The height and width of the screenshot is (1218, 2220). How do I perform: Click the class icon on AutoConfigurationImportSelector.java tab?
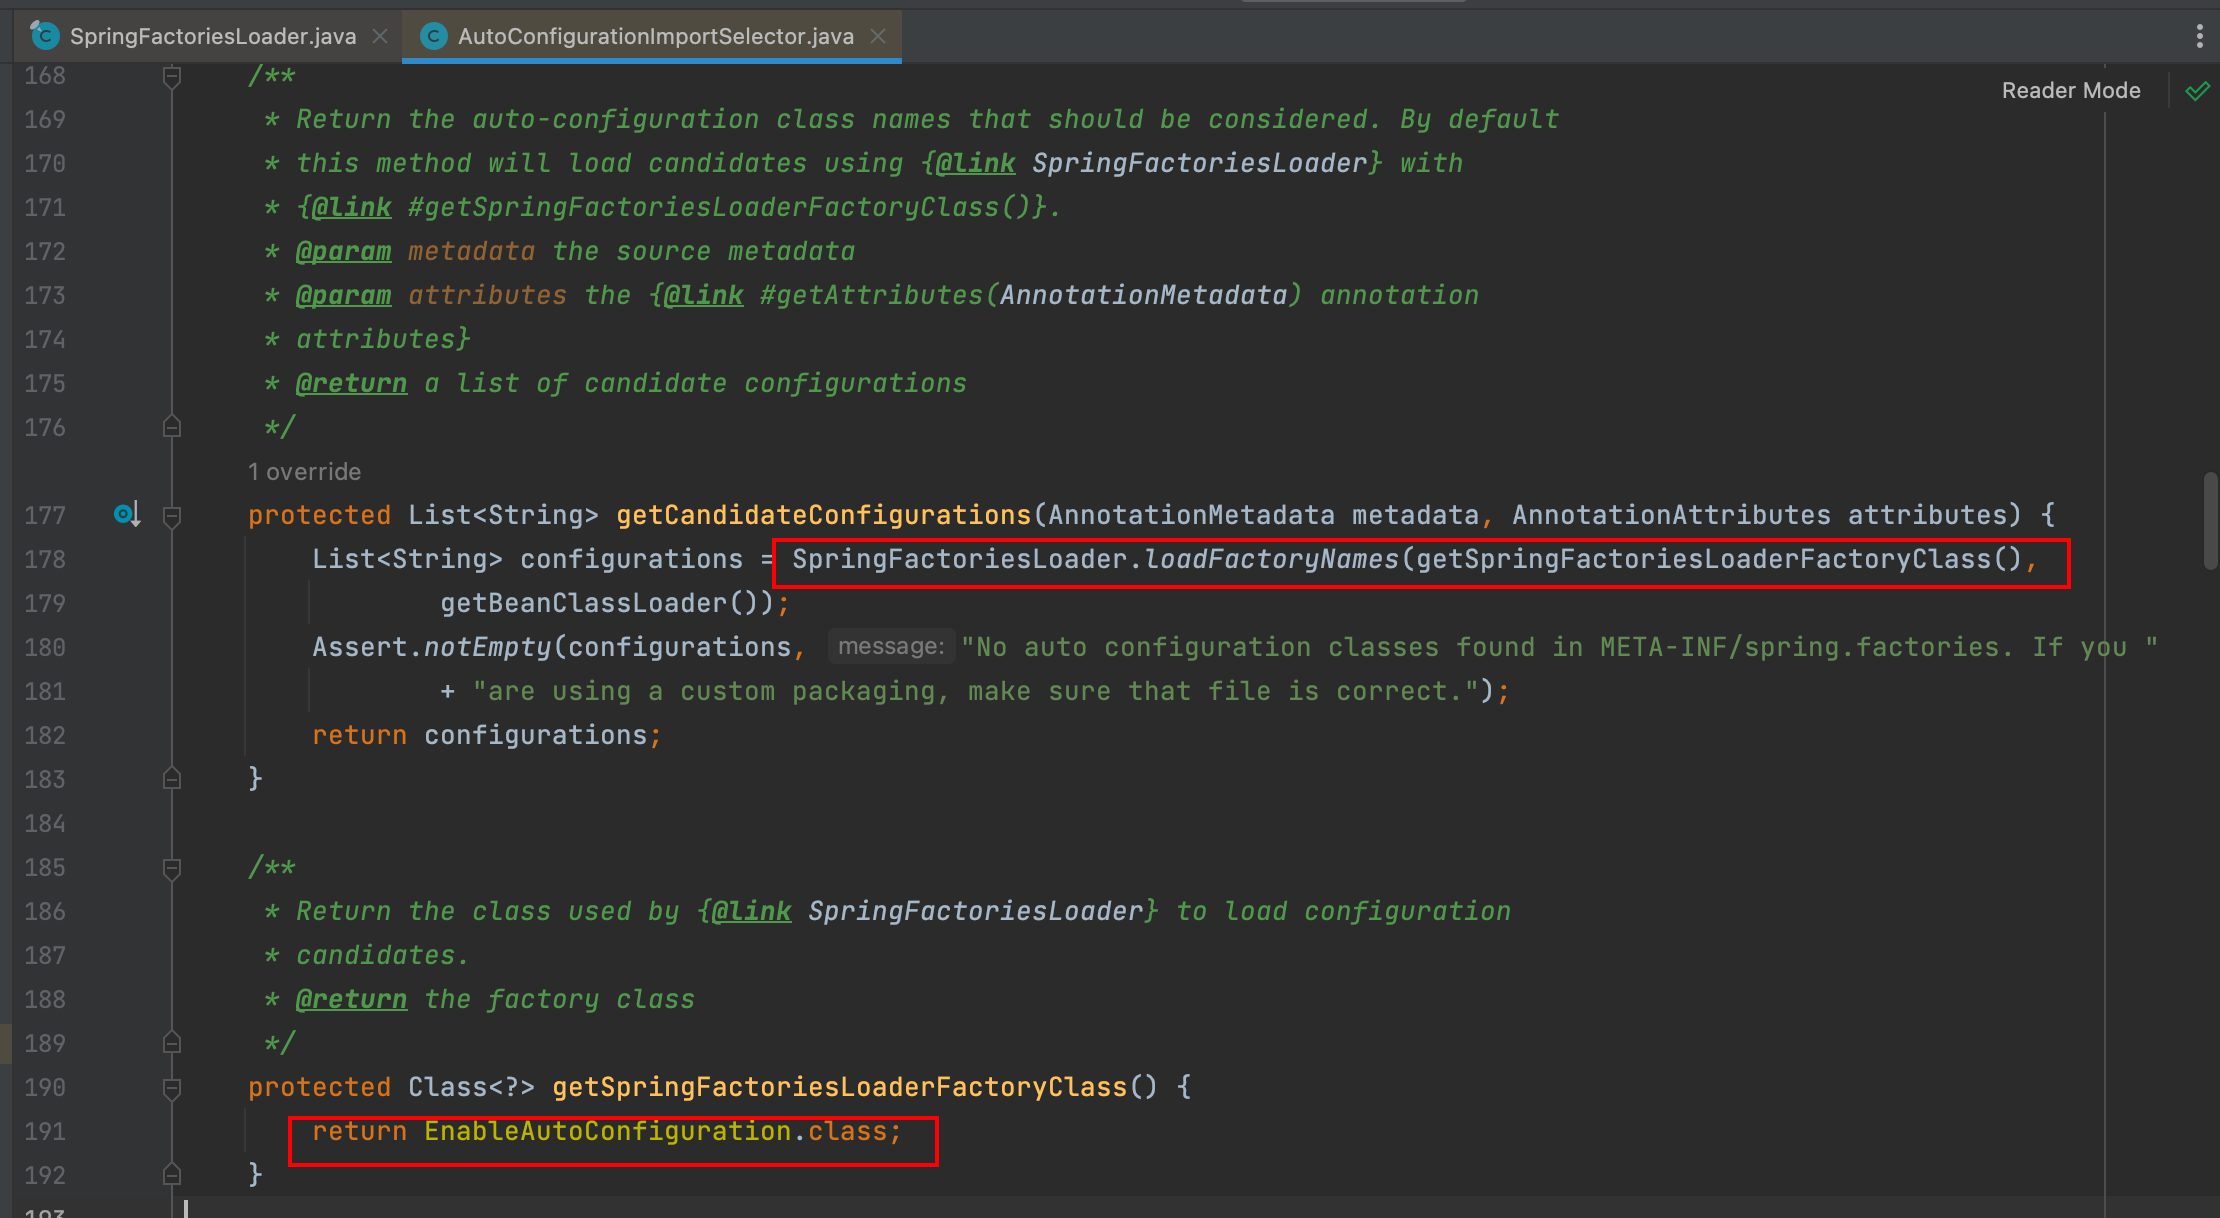tap(433, 37)
